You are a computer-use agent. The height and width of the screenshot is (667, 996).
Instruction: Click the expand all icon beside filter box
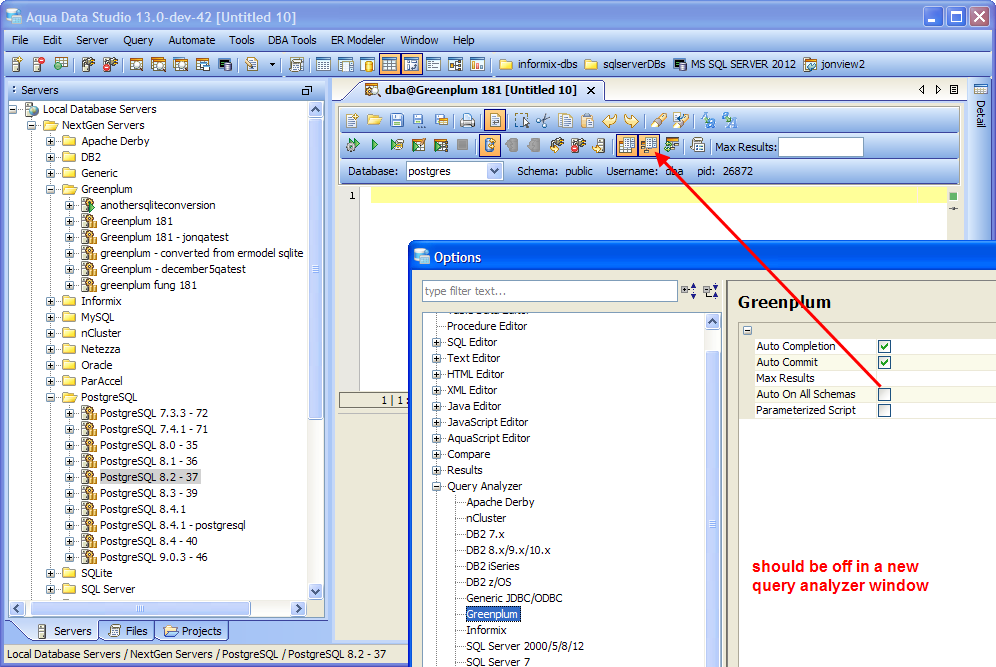coord(689,291)
